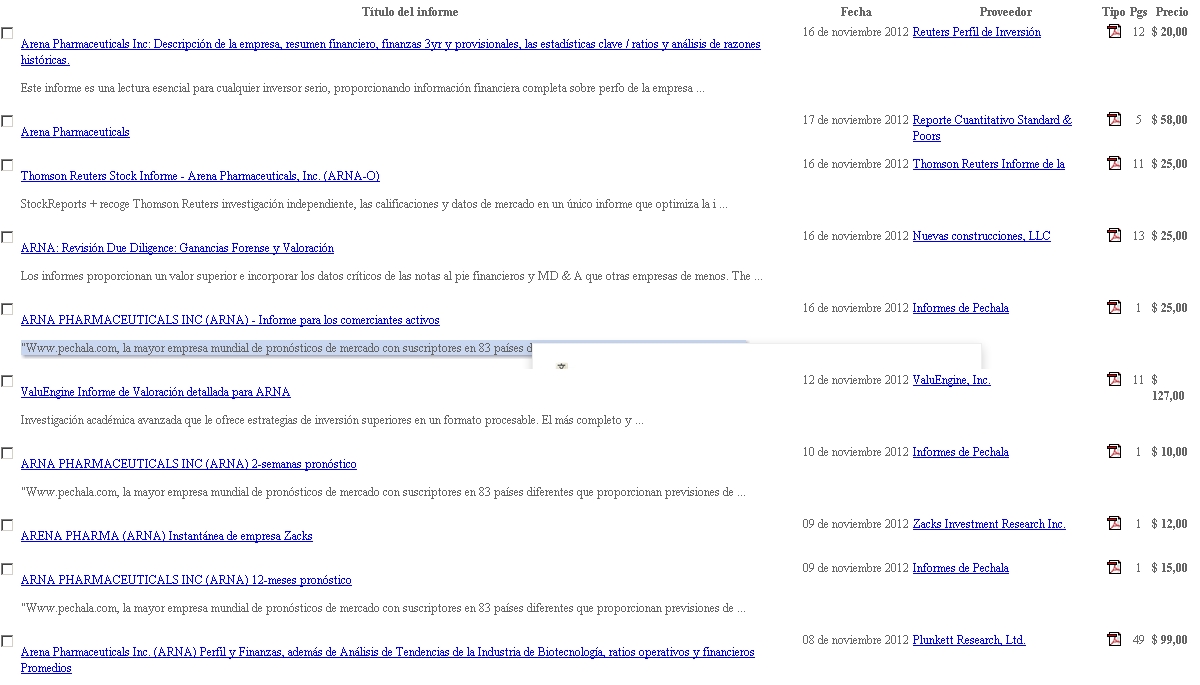Click the Proveedor column header
Screen dimensions: 1200x685
(x=1005, y=12)
